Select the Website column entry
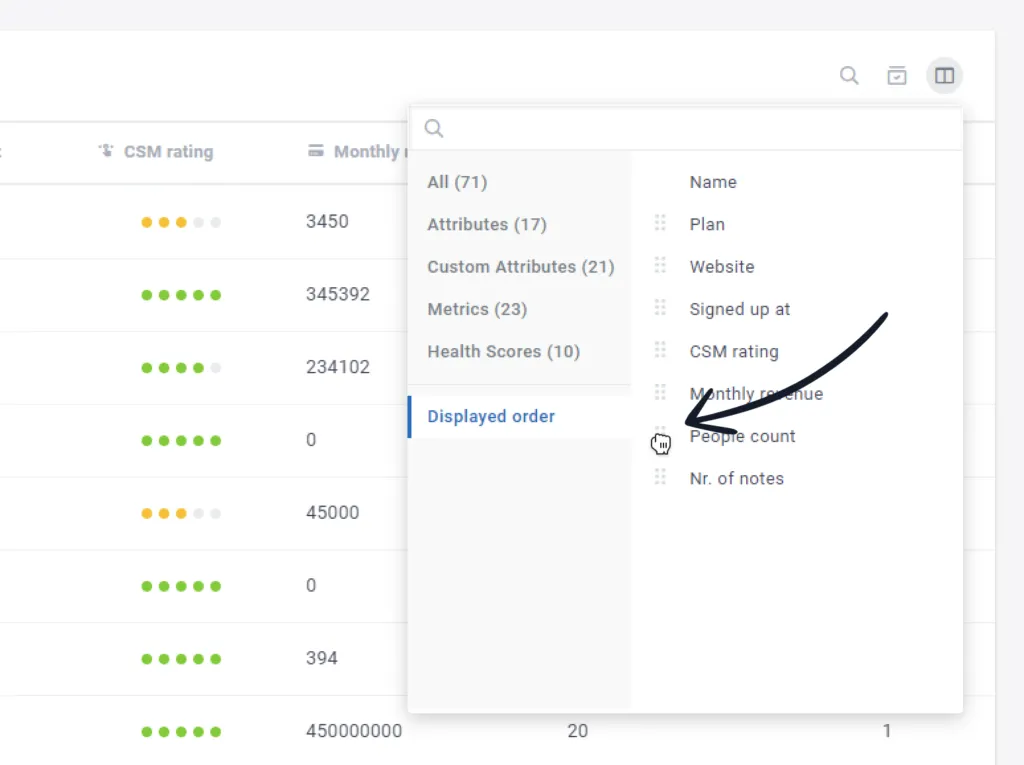 (x=722, y=267)
